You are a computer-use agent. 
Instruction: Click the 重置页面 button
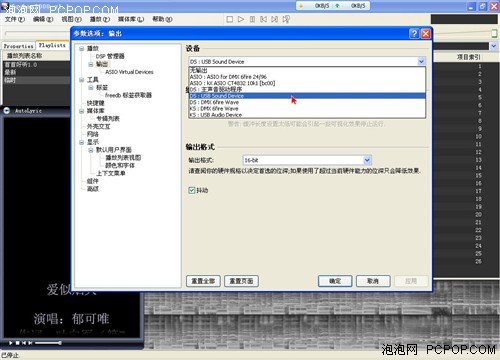(x=241, y=281)
